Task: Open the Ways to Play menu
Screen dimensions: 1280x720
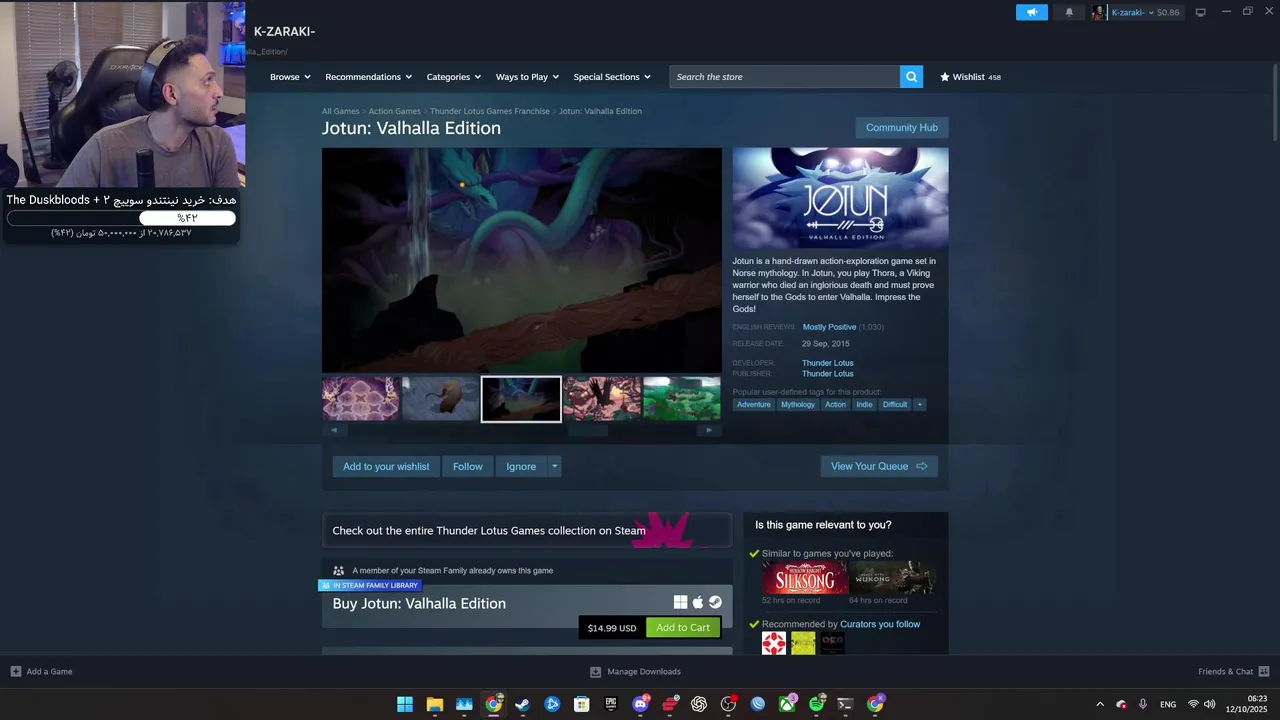Action: [x=528, y=77]
